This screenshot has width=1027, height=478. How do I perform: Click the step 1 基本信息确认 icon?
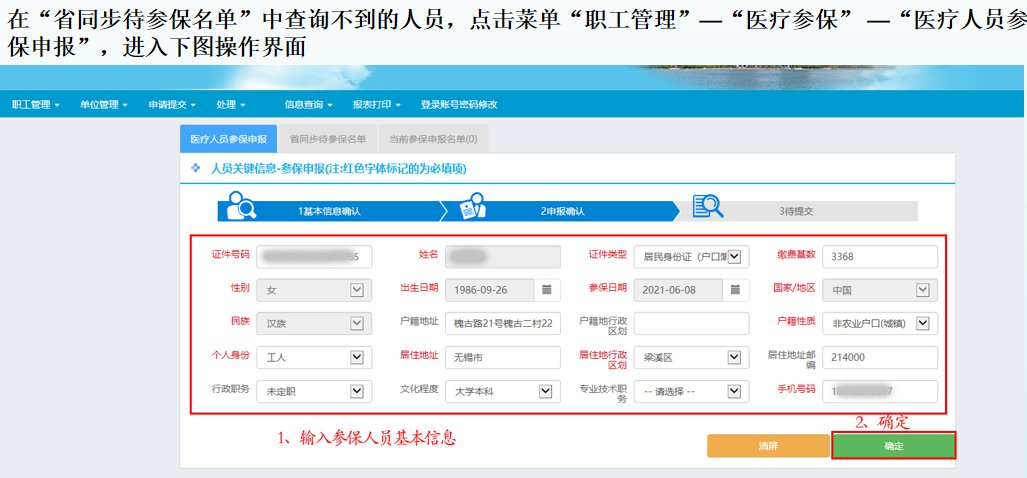(241, 207)
